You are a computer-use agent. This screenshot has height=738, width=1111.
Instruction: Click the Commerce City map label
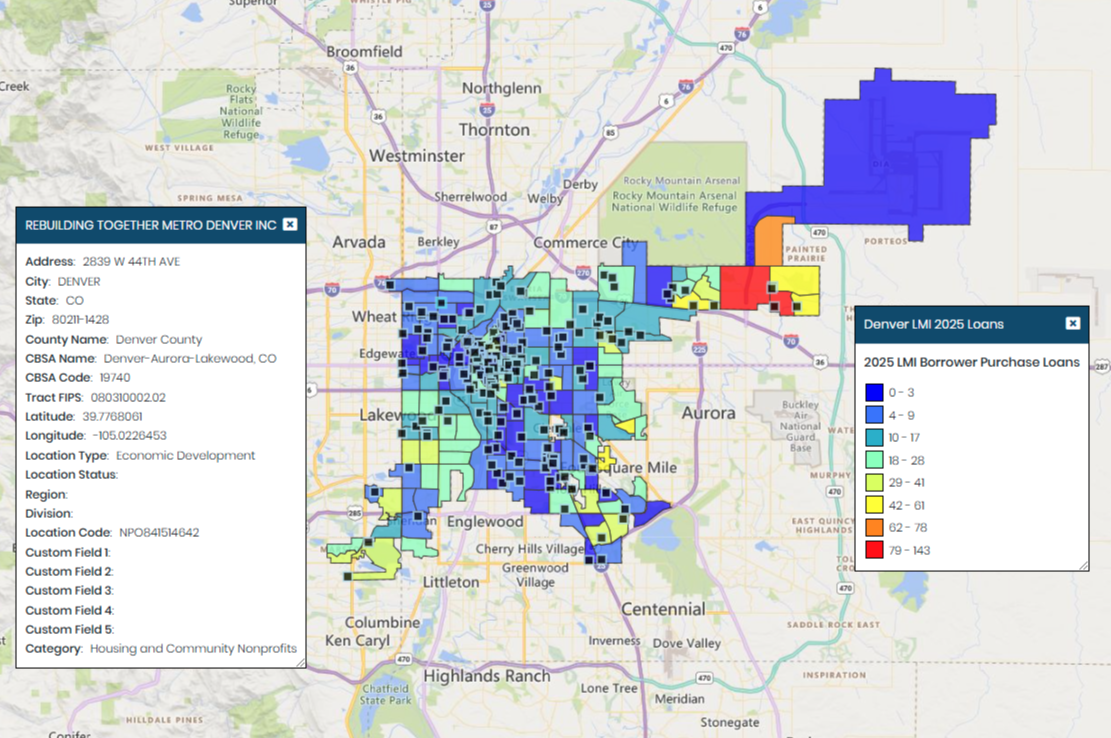point(586,243)
